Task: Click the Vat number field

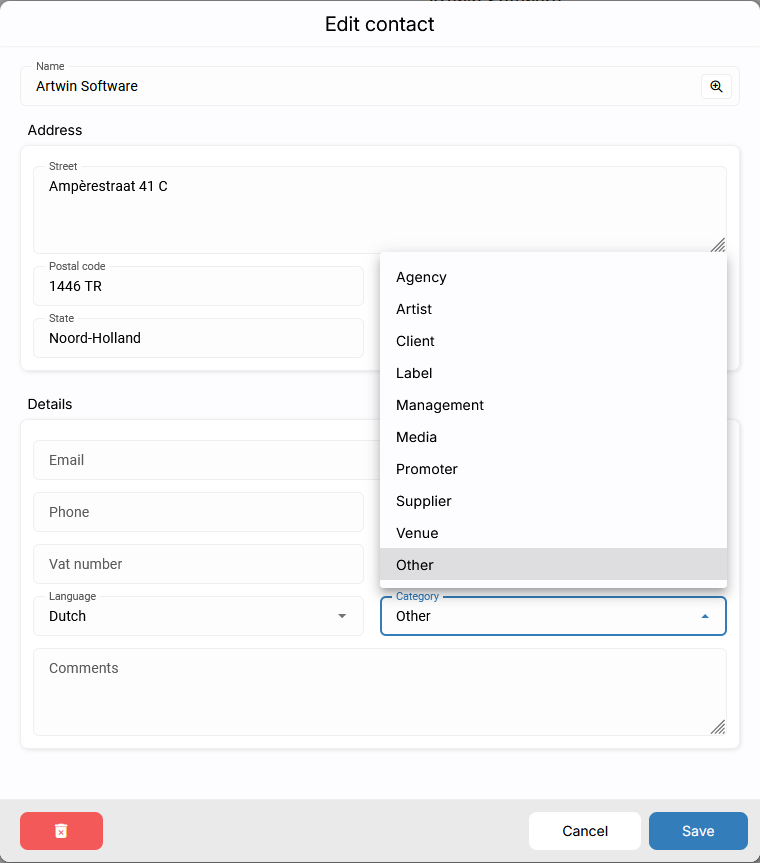Action: (198, 564)
